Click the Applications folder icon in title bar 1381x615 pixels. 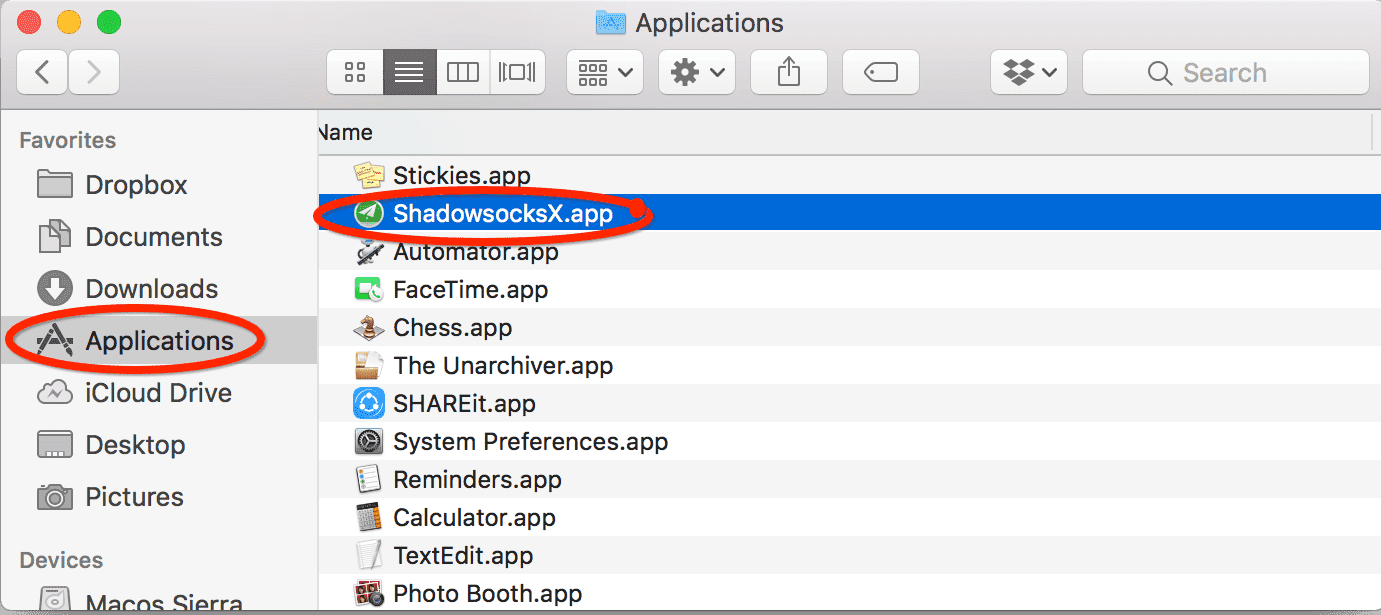point(611,22)
